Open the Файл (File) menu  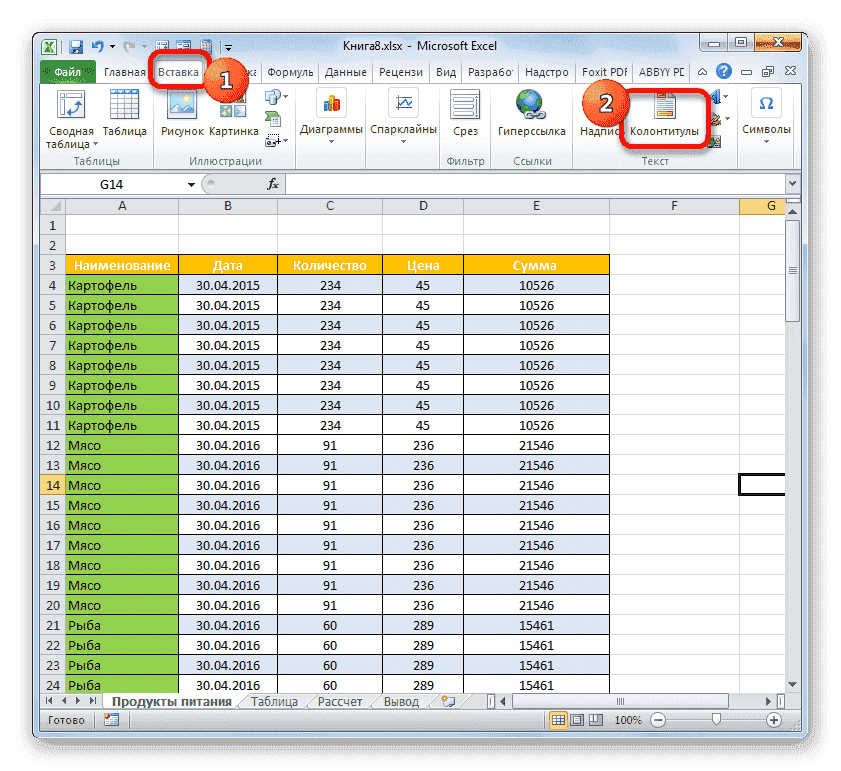(68, 73)
